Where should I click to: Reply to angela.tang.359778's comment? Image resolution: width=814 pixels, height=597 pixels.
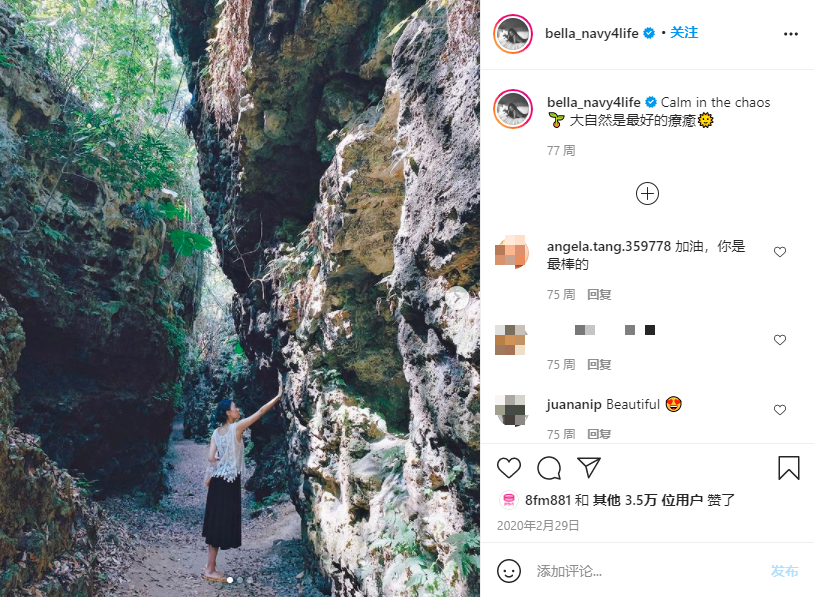pyautogui.click(x=599, y=295)
